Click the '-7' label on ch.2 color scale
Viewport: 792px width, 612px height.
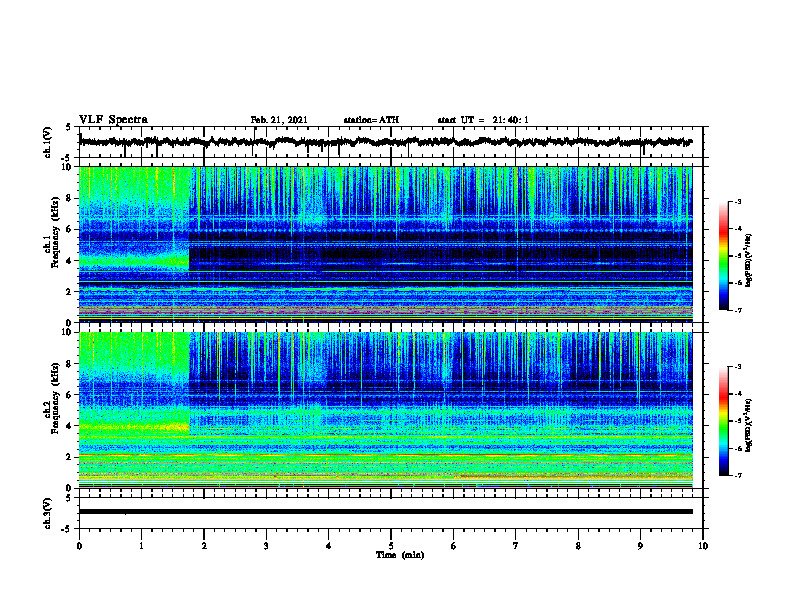(737, 476)
